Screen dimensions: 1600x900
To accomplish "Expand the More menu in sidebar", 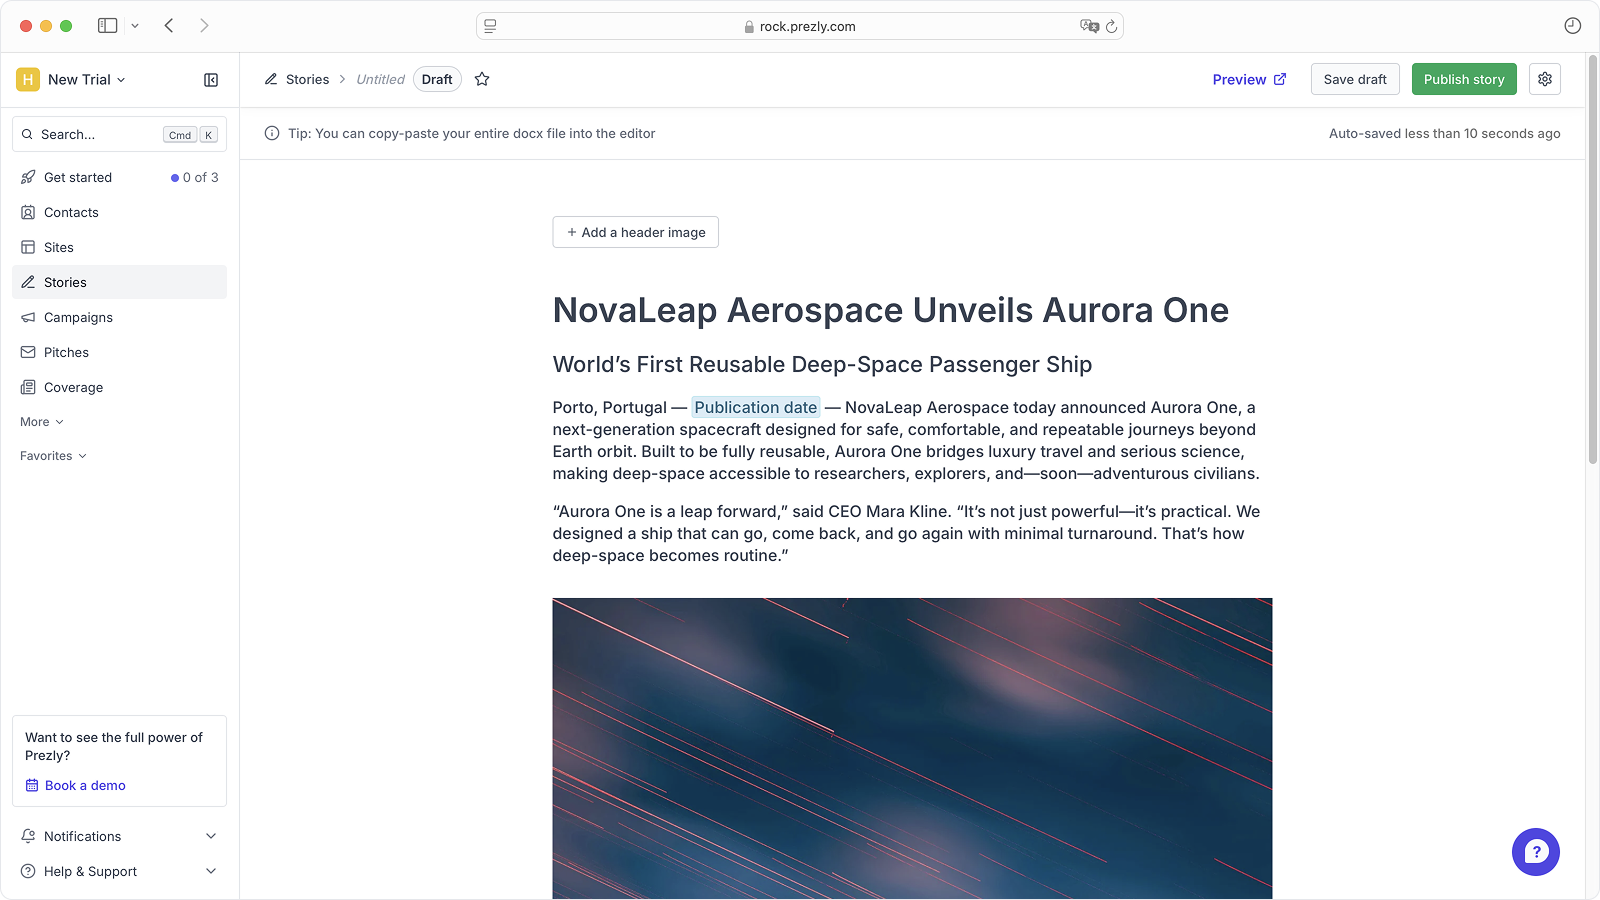I will click(x=42, y=422).
